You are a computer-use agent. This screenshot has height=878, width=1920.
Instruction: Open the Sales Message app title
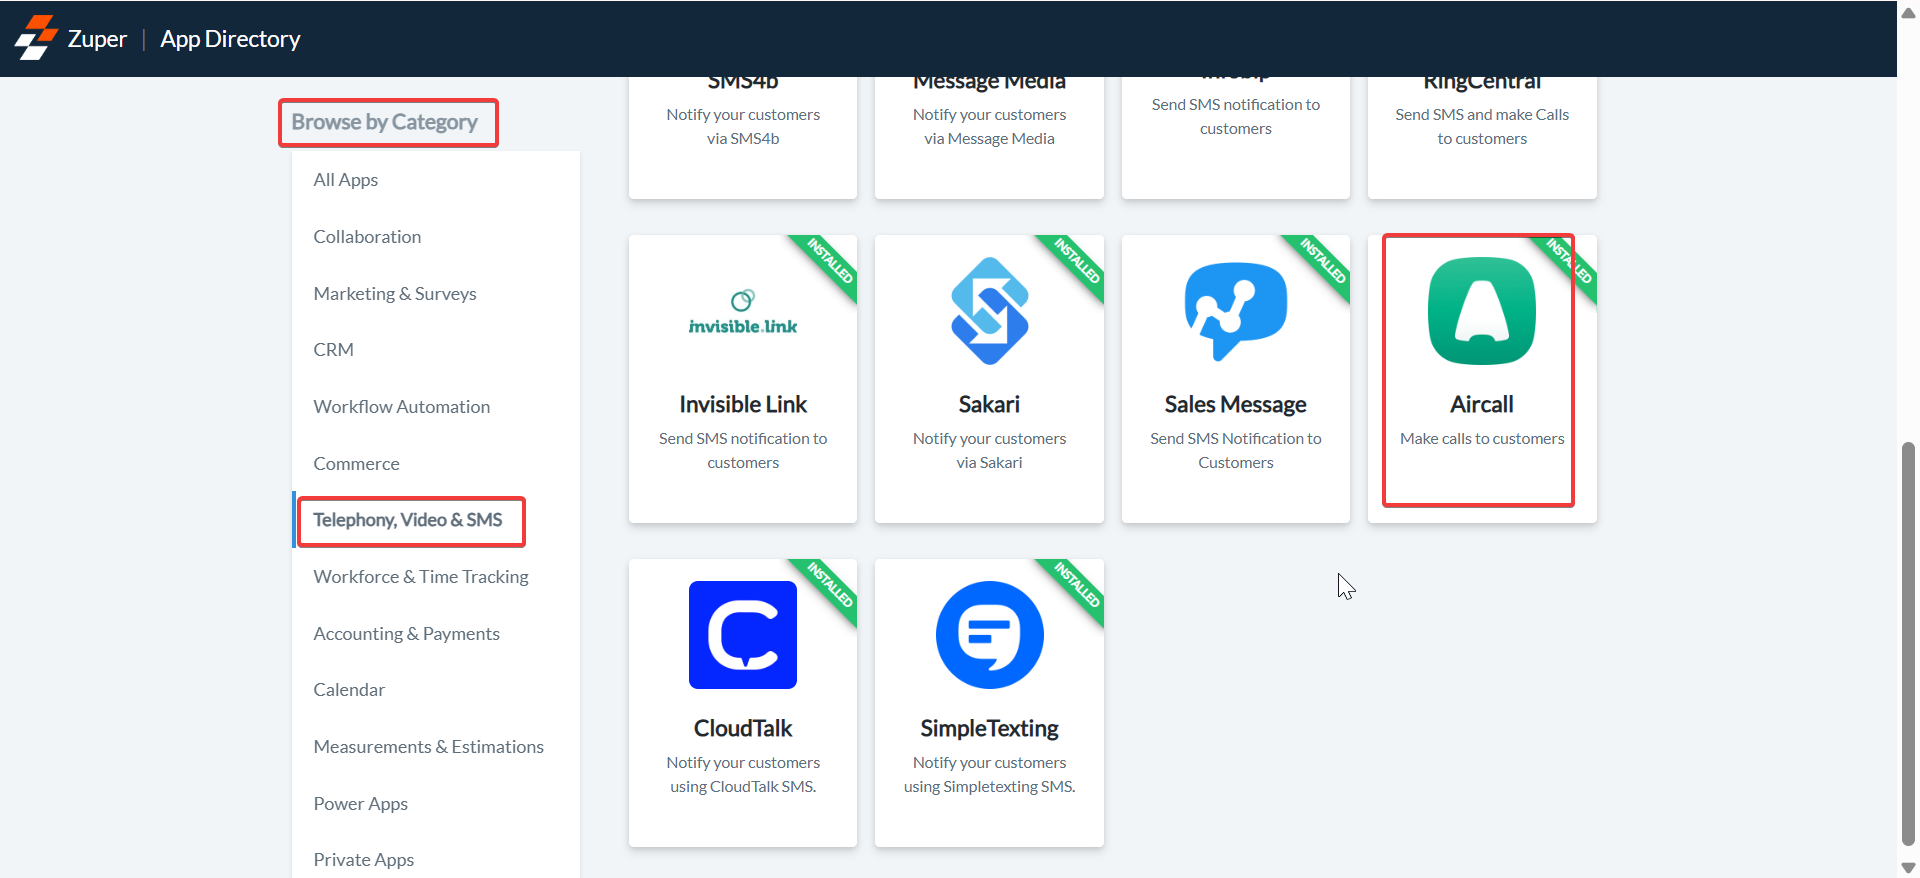(x=1235, y=404)
